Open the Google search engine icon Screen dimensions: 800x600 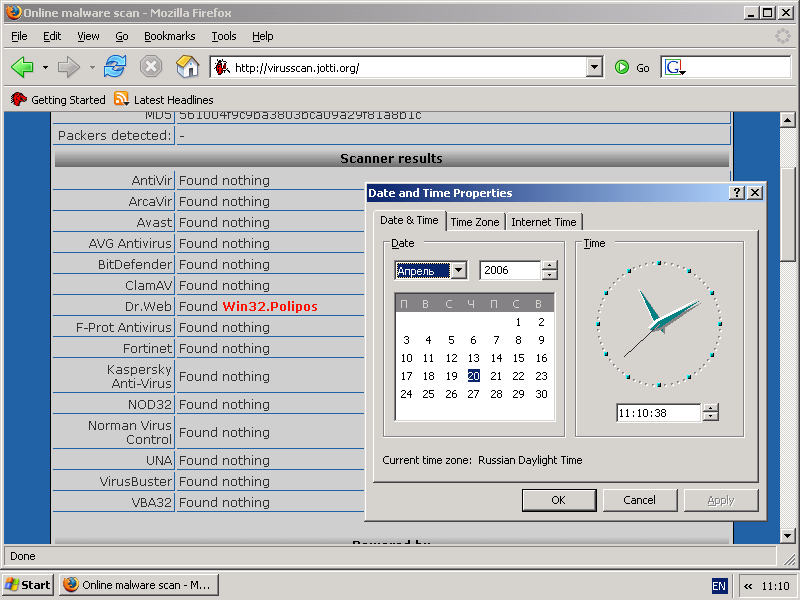click(x=673, y=67)
